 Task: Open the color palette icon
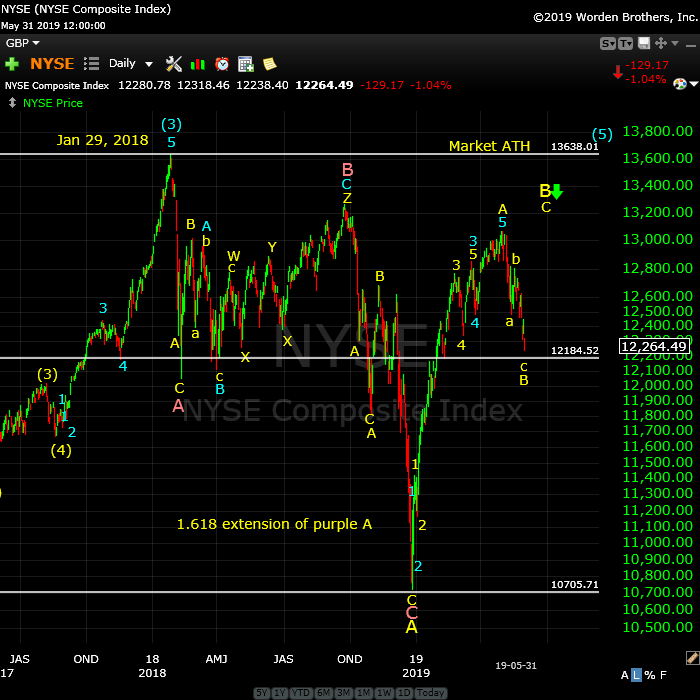679,84
